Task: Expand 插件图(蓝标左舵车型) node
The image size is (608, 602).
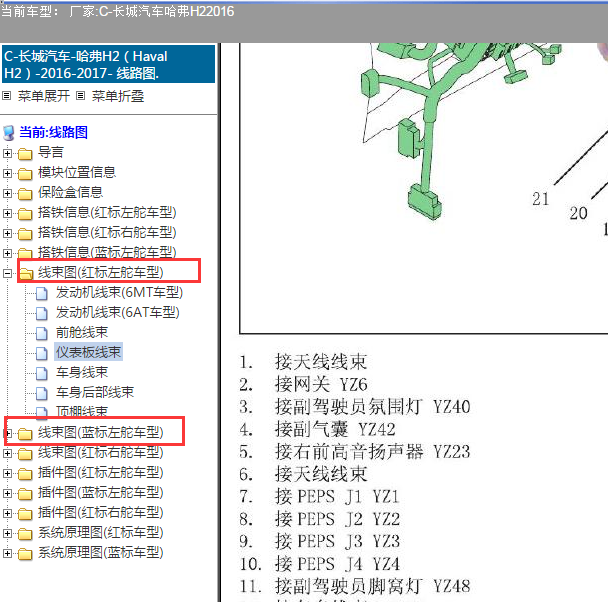Action: point(7,493)
